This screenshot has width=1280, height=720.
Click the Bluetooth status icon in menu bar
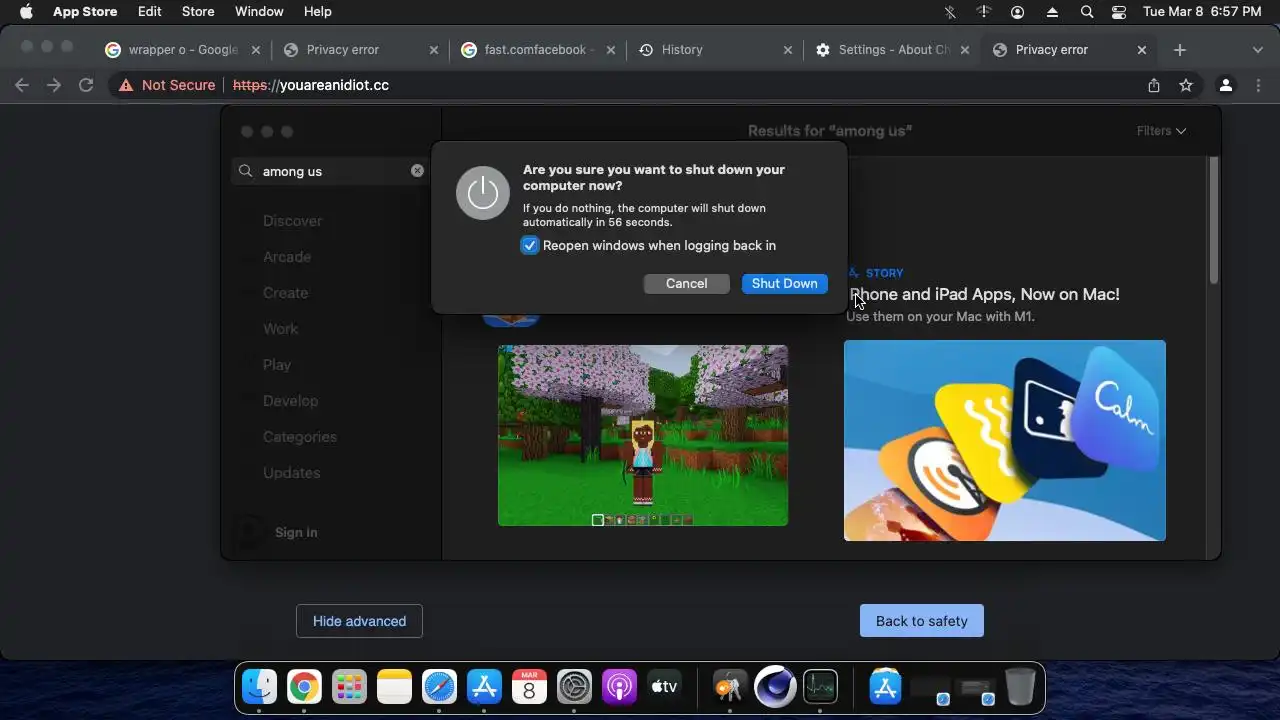pos(950,12)
